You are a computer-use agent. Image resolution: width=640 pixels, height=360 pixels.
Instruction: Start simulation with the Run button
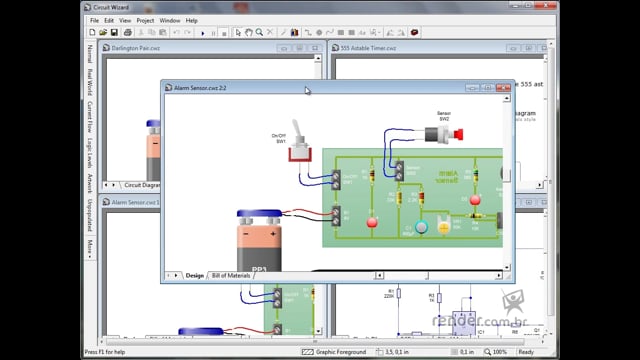[202, 33]
